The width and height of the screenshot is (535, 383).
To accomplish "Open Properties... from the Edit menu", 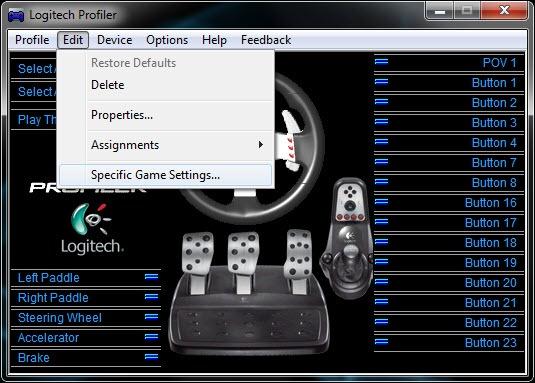I will pyautogui.click(x=165, y=115).
